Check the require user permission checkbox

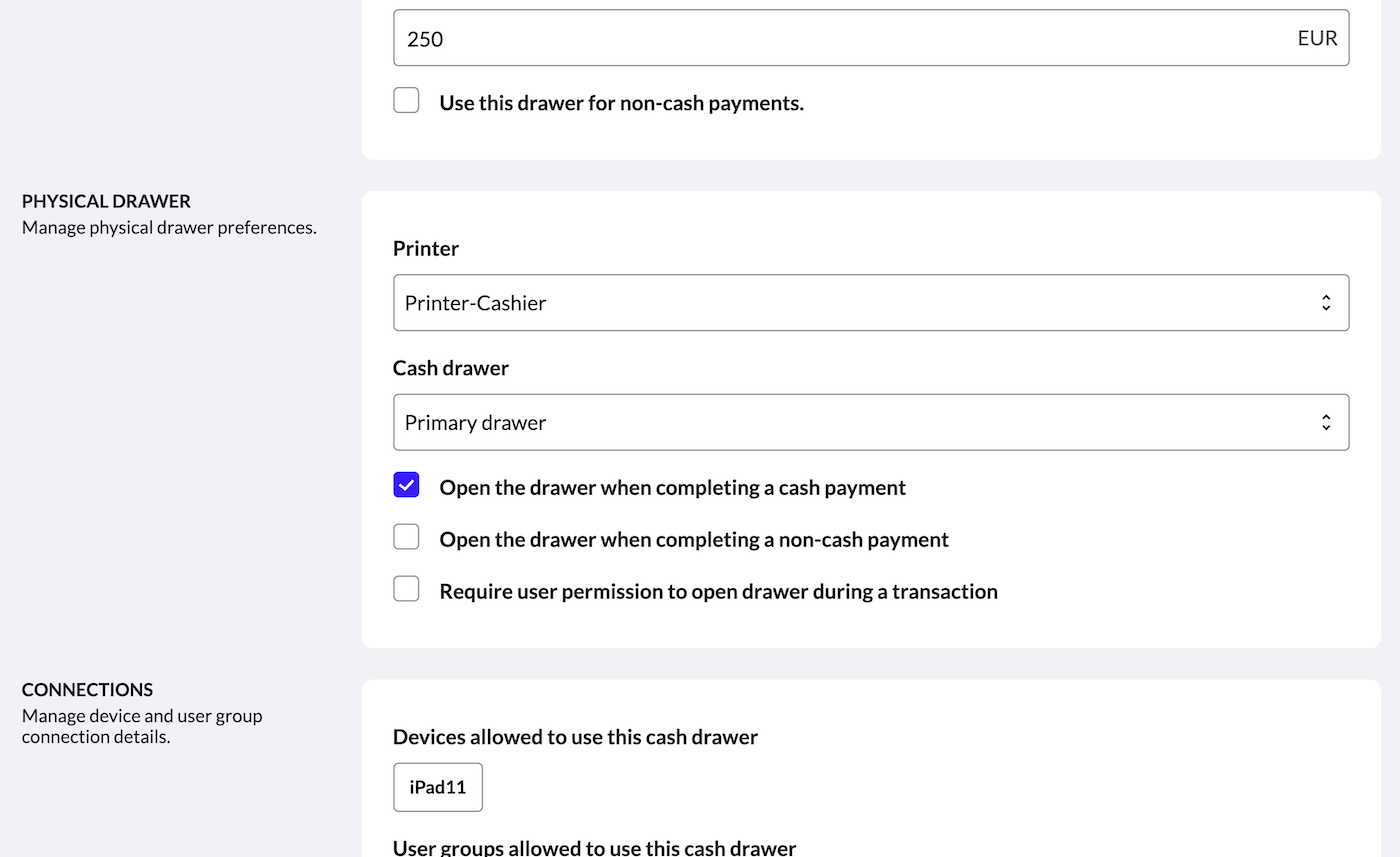pos(406,590)
